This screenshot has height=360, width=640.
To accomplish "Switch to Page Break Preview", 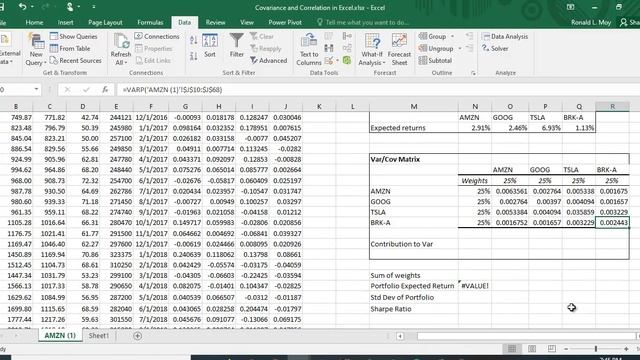I will [551, 349].
